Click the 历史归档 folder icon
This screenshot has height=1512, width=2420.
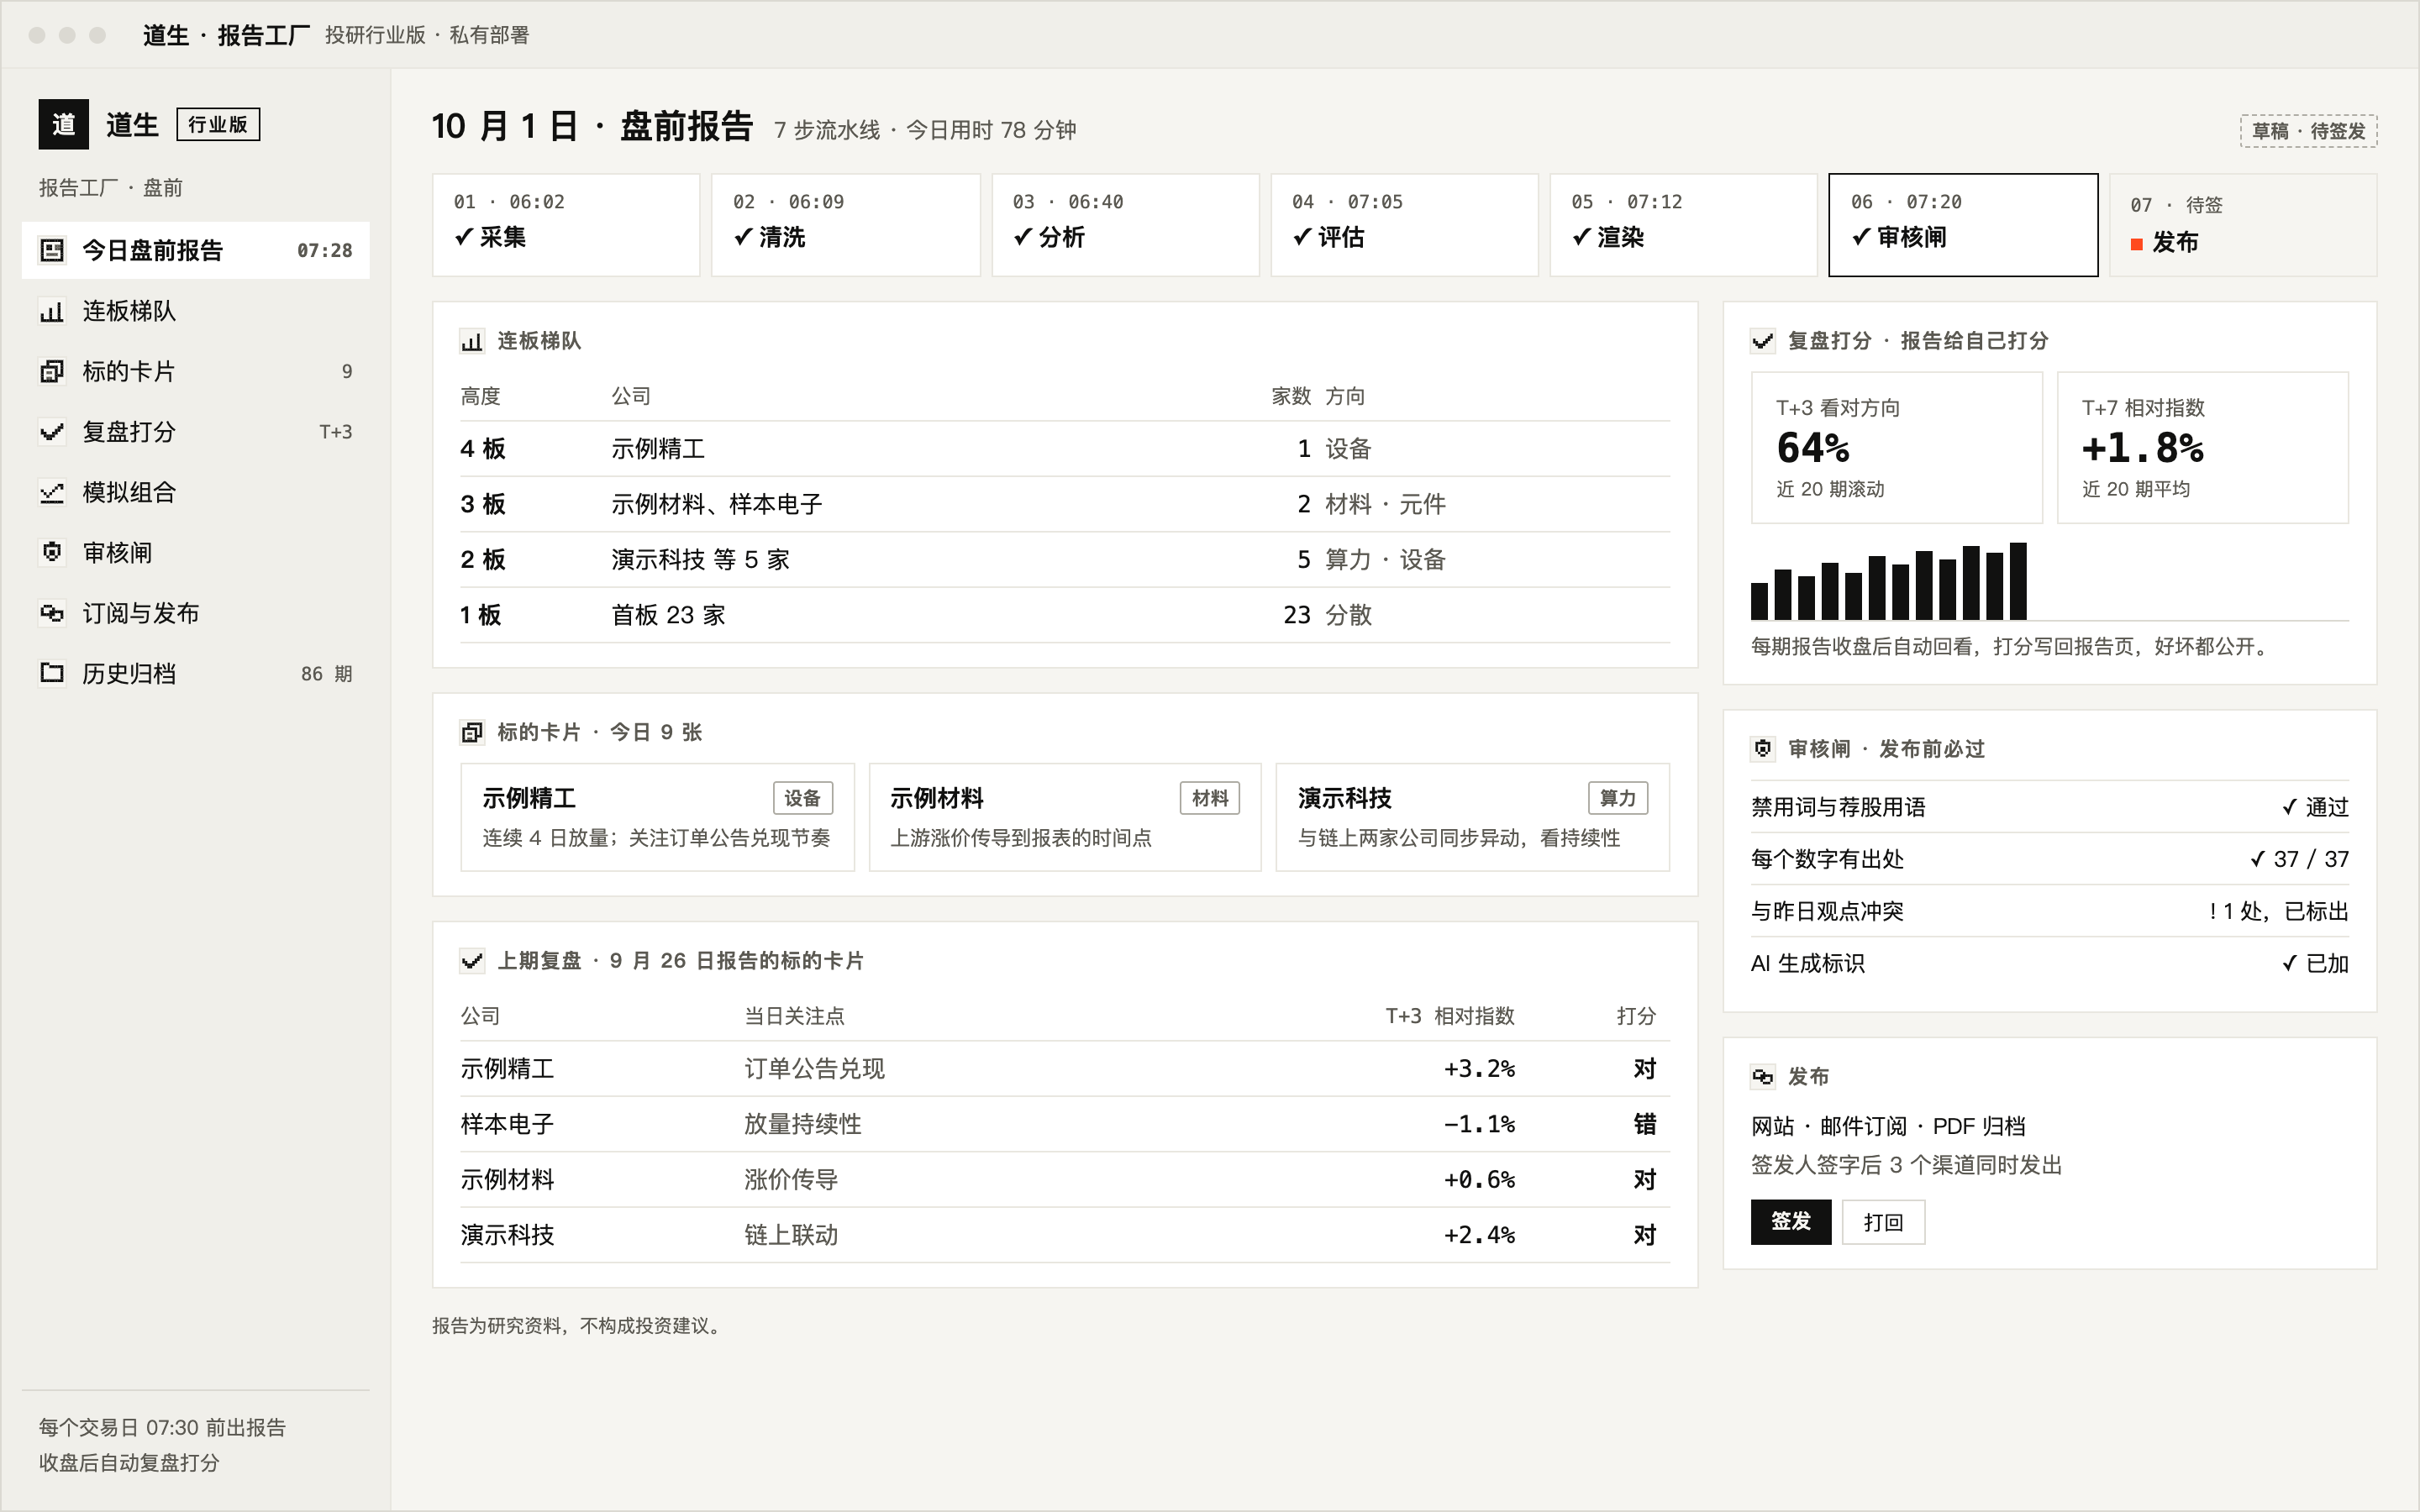(52, 674)
